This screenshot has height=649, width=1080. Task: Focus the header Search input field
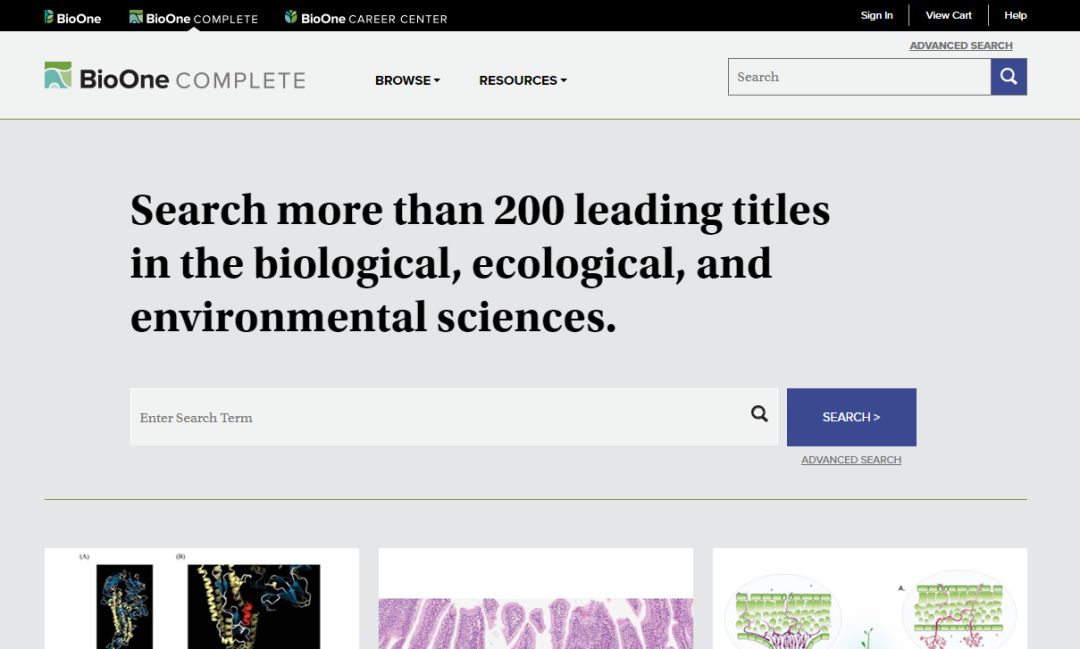(860, 76)
